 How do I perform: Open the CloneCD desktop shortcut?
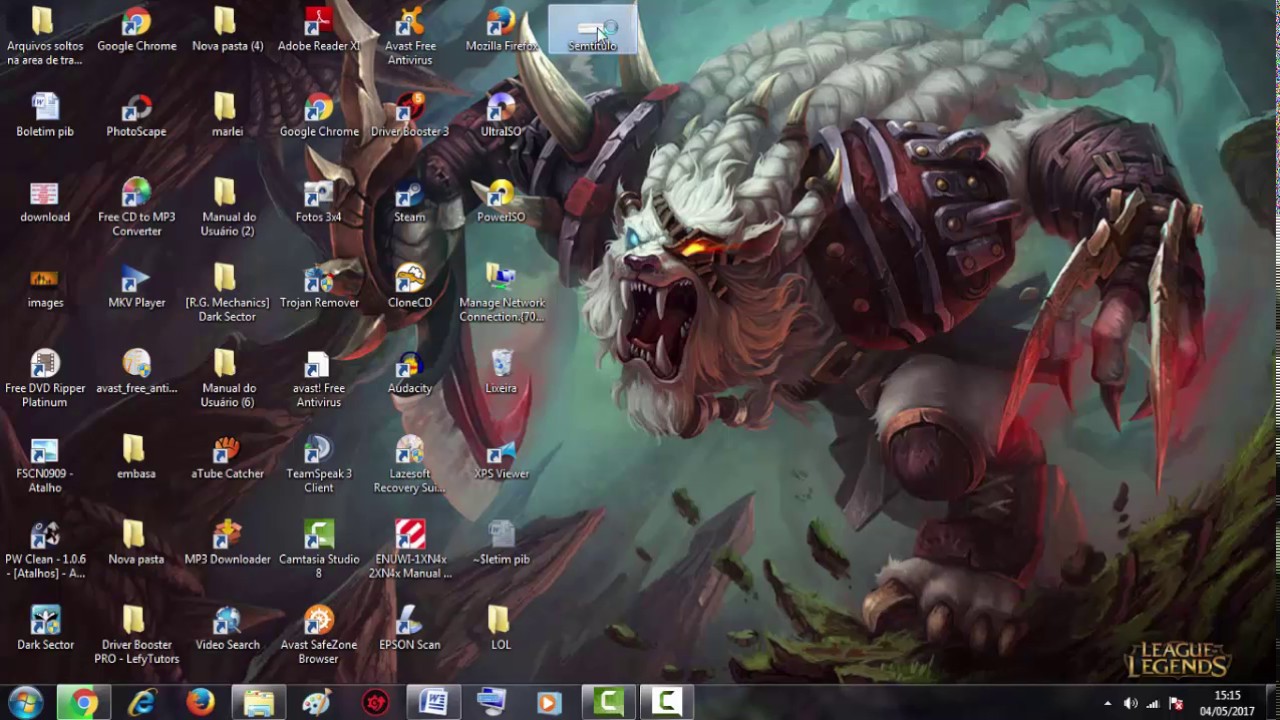[x=410, y=286]
